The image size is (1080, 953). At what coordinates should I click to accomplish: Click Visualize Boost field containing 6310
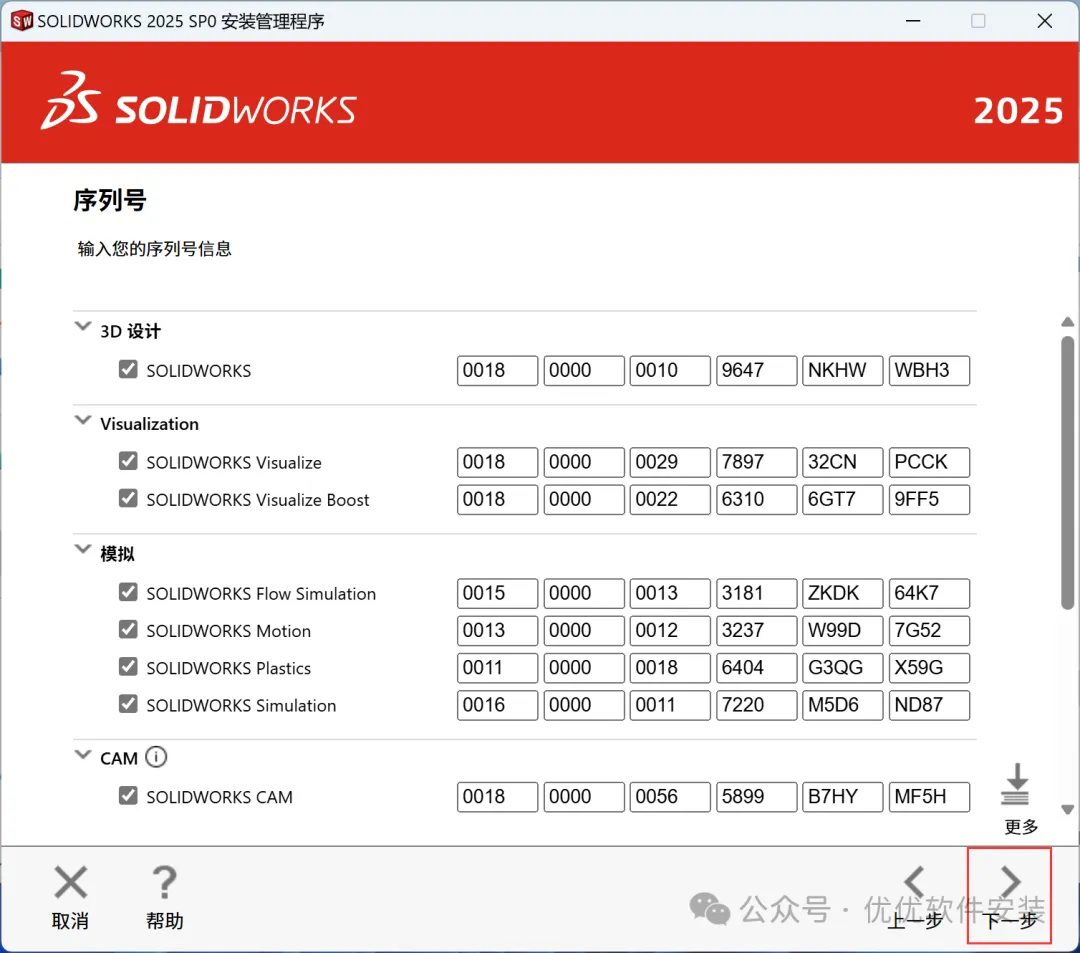[x=756, y=499]
